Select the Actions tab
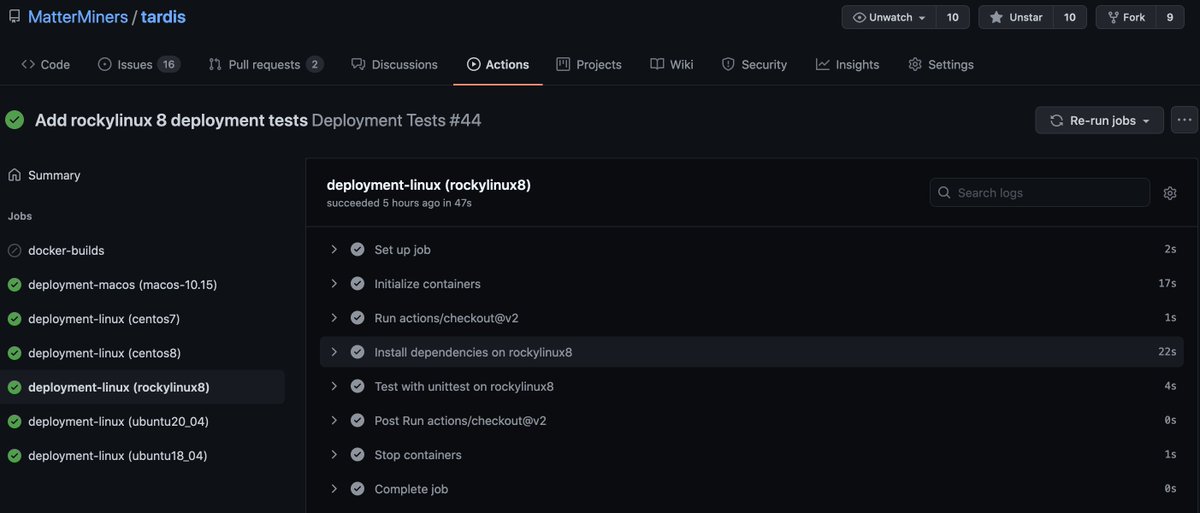The image size is (1200, 513). point(498,64)
